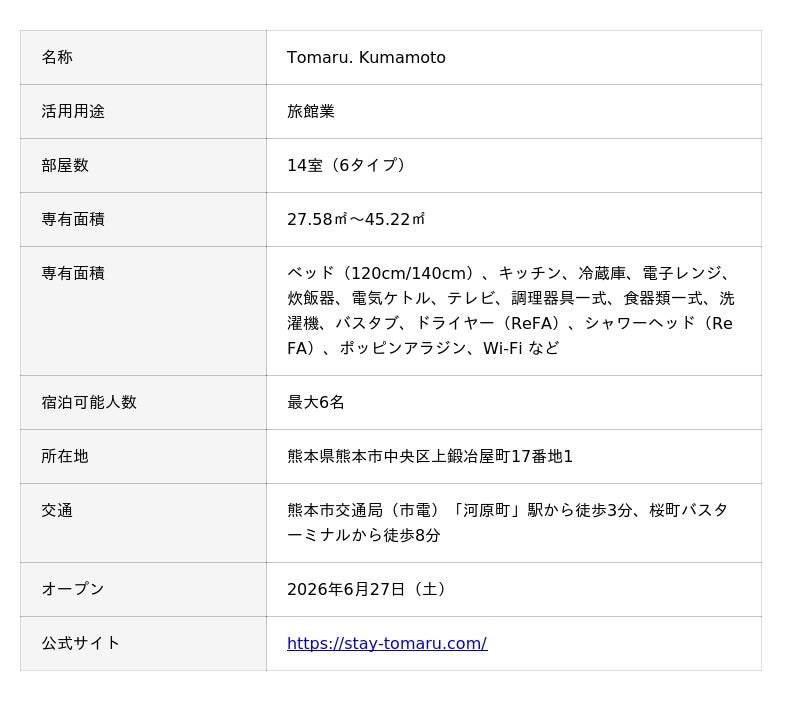The image size is (800, 701).
Task: Click the オープン label cell
Action: [143, 589]
